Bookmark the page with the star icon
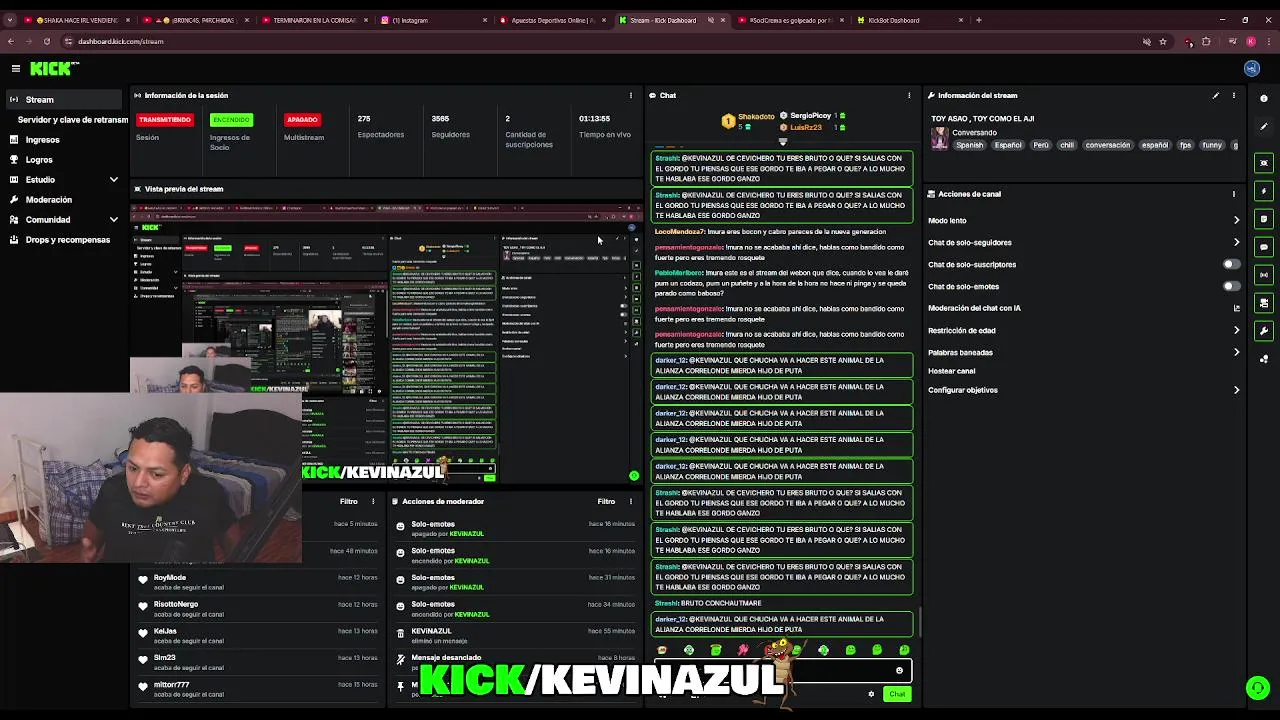This screenshot has width=1280, height=720. 1163,41
